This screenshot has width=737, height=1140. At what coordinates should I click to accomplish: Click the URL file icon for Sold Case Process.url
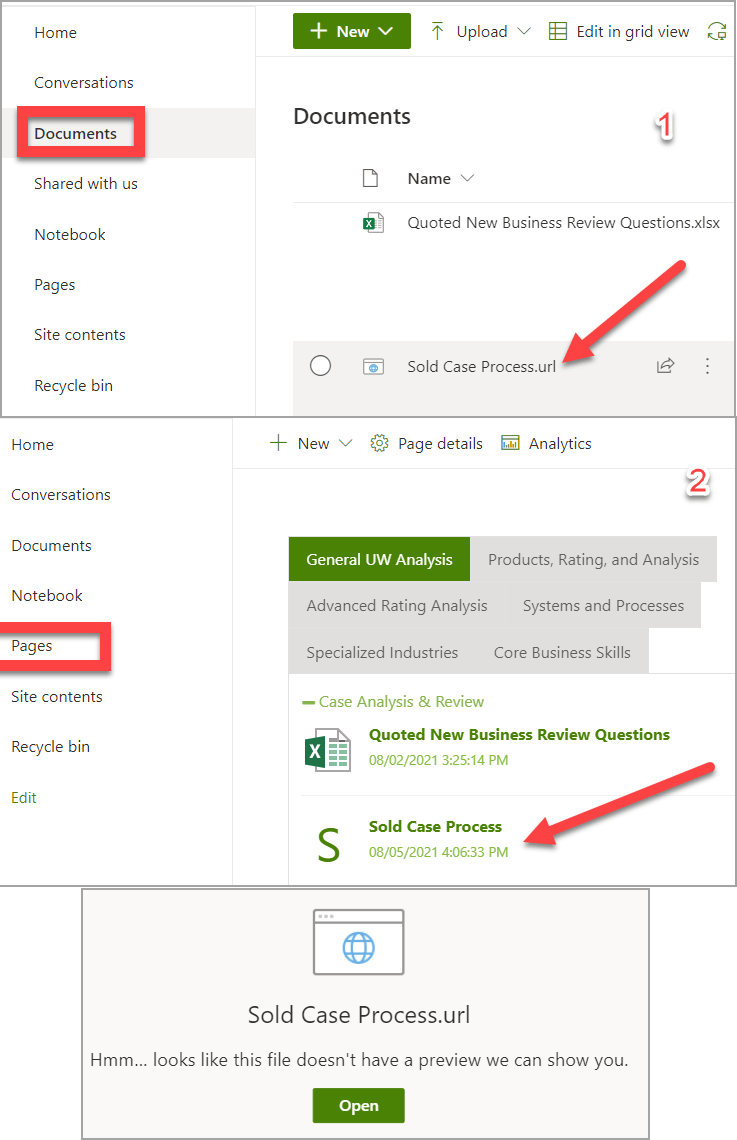tap(373, 366)
